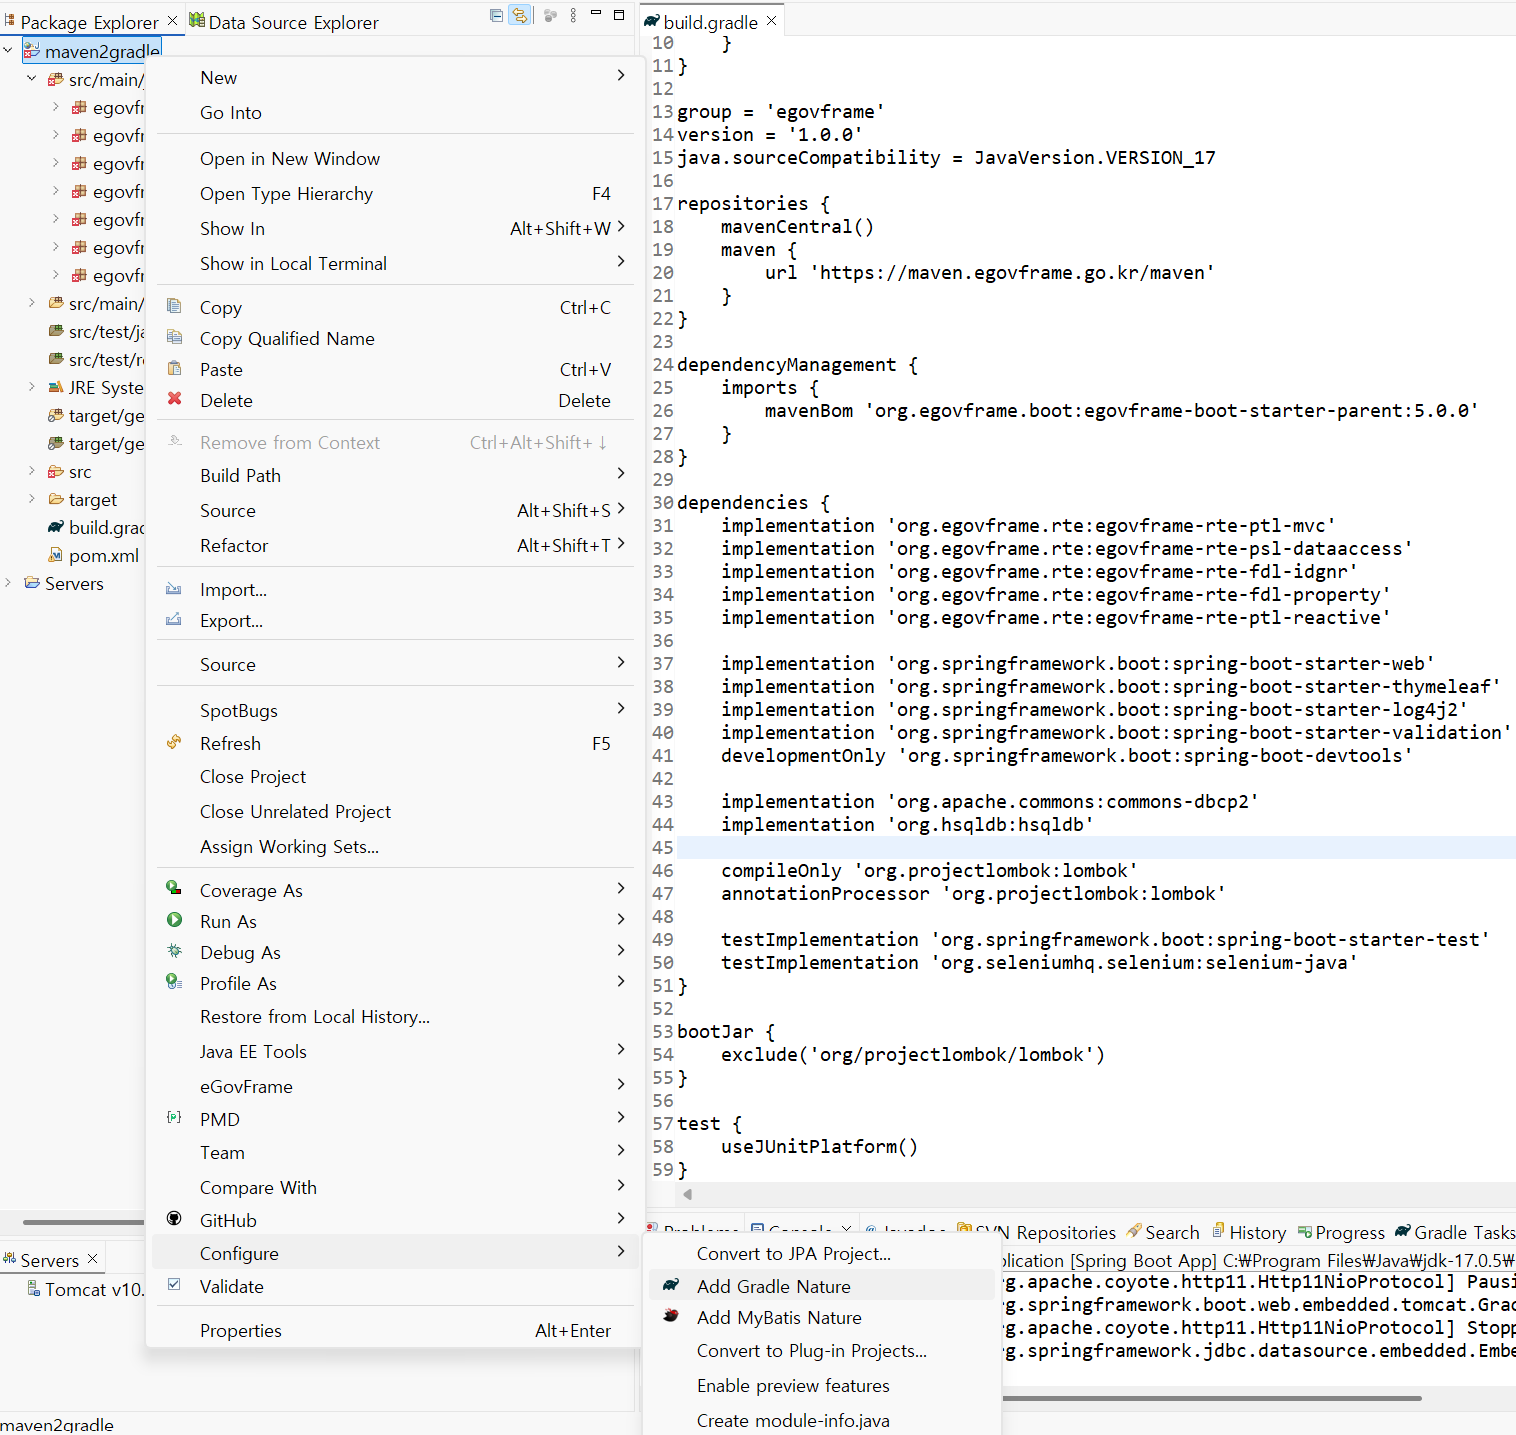The image size is (1516, 1435).
Task: Click the Refresh icon in context menu
Action: pos(175,742)
